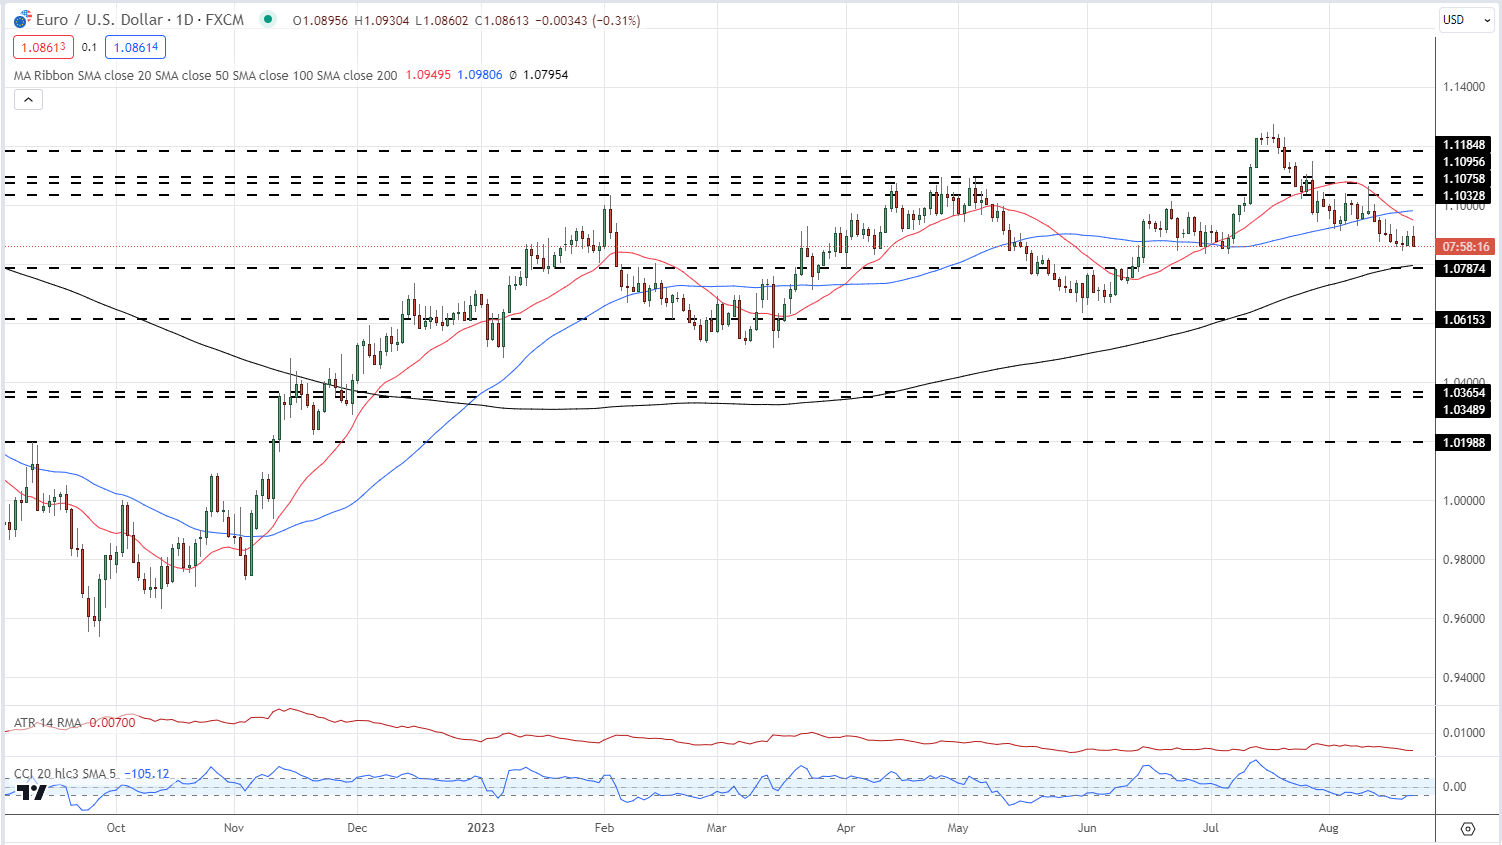Click the red sell price 1.08613 button

click(x=44, y=47)
